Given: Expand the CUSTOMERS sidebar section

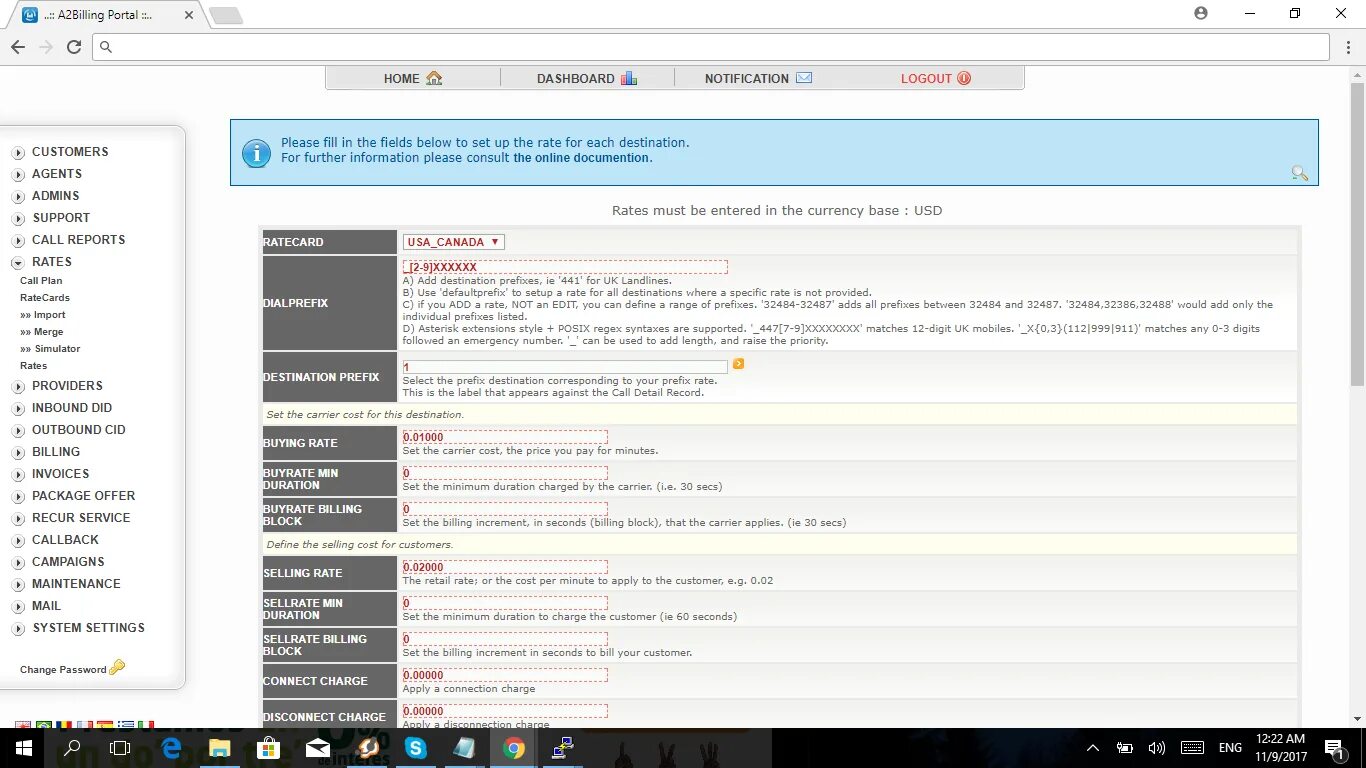Looking at the screenshot, I should point(18,152).
